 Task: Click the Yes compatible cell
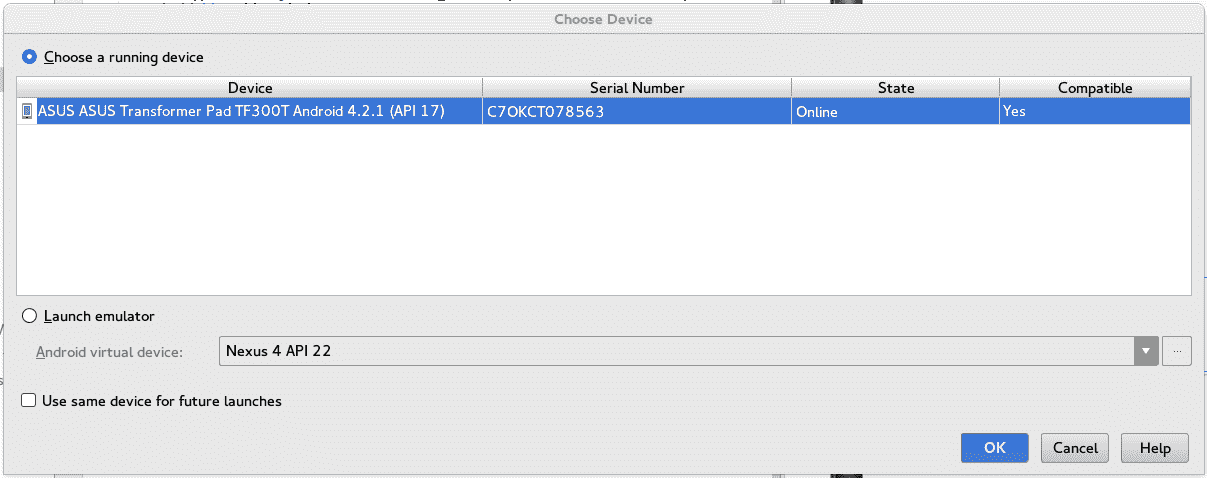[1095, 112]
